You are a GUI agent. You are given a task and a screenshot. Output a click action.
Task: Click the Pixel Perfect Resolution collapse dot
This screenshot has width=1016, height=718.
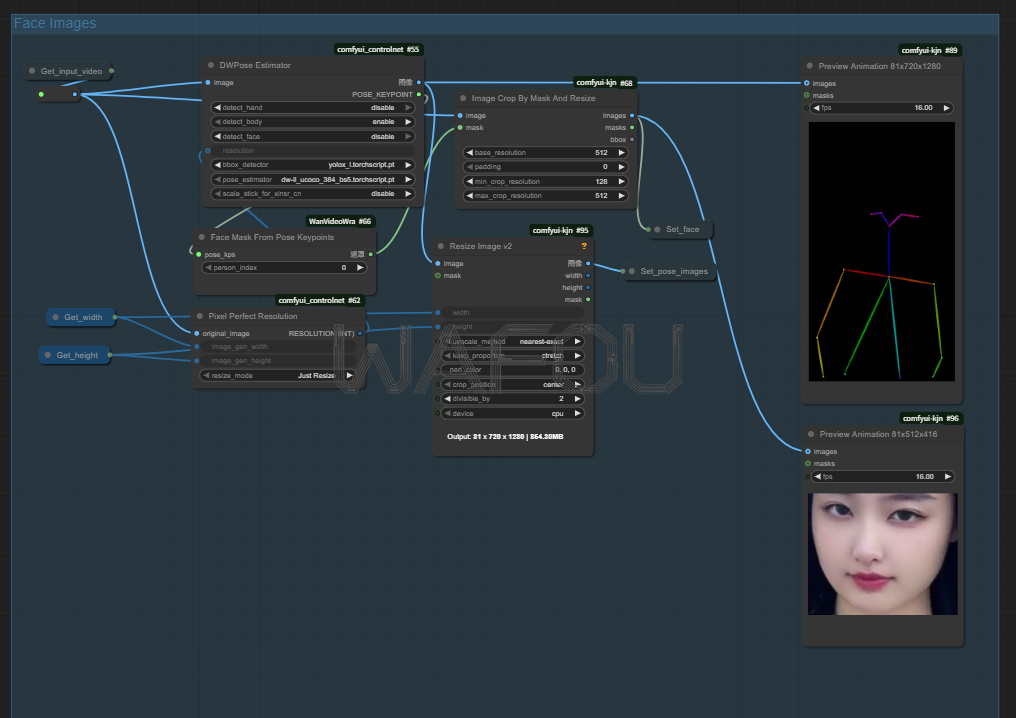pyautogui.click(x=199, y=316)
